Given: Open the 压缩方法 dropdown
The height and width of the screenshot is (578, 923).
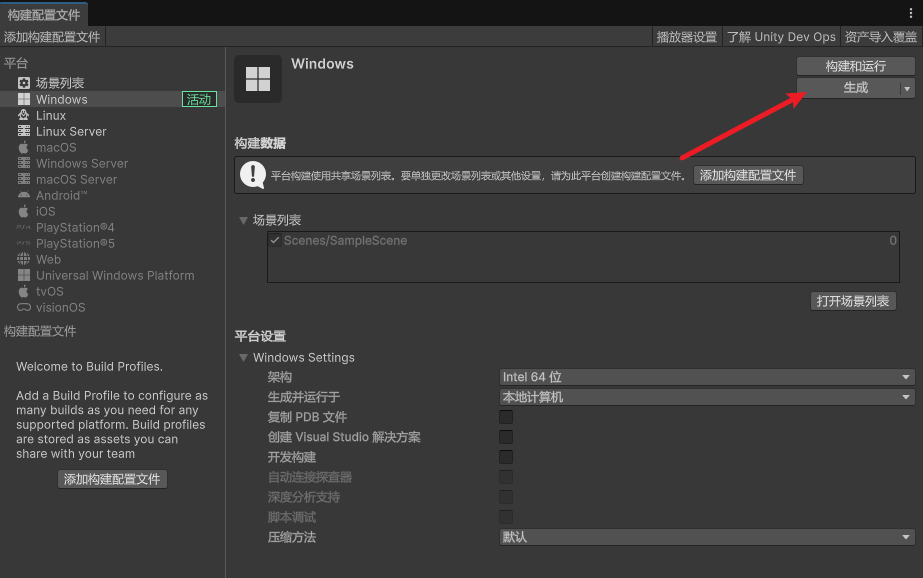Looking at the screenshot, I should (x=707, y=537).
